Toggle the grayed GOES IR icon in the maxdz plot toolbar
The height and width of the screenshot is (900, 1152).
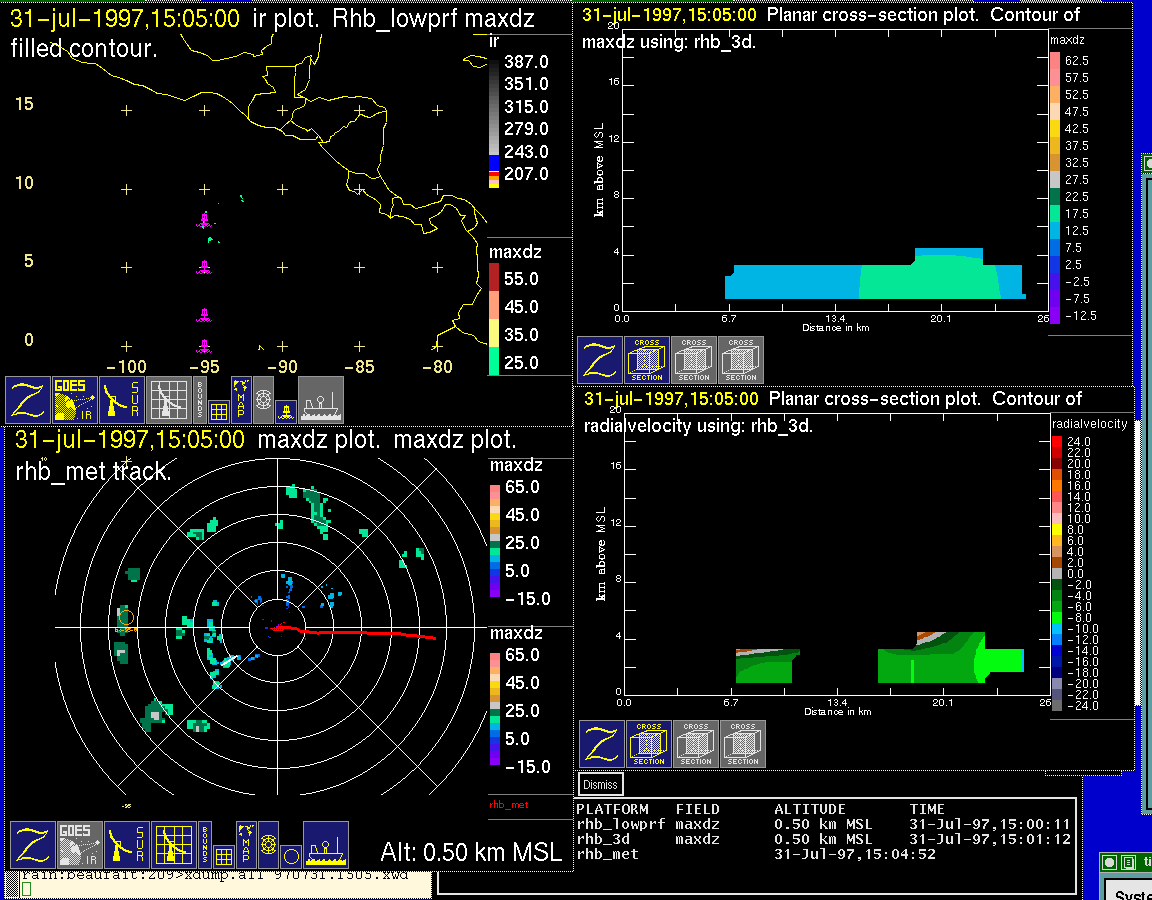[x=79, y=845]
